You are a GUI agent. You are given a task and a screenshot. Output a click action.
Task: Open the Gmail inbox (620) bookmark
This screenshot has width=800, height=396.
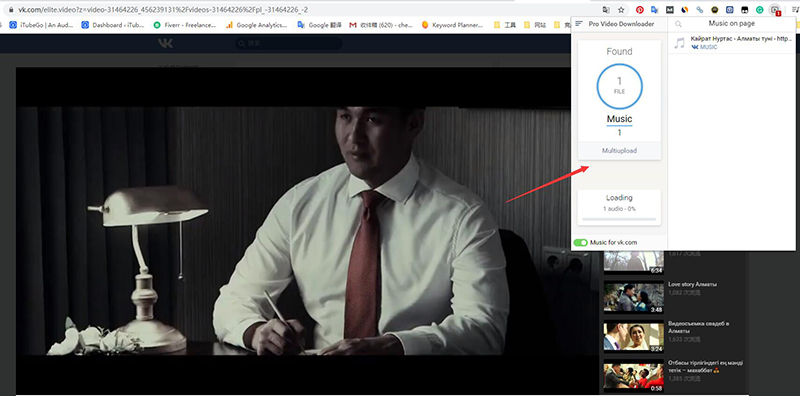click(381, 24)
